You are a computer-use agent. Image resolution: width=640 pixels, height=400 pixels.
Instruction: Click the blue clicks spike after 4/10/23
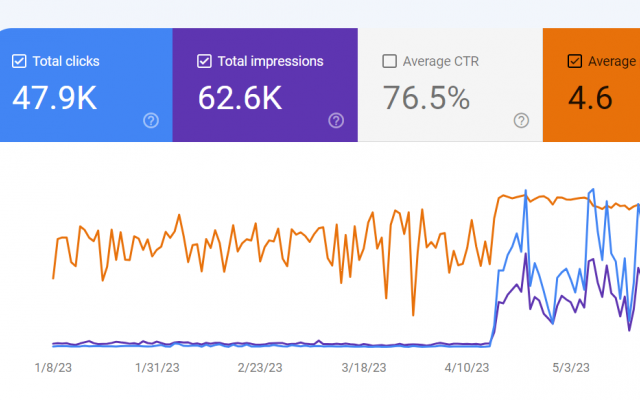tap(526, 189)
